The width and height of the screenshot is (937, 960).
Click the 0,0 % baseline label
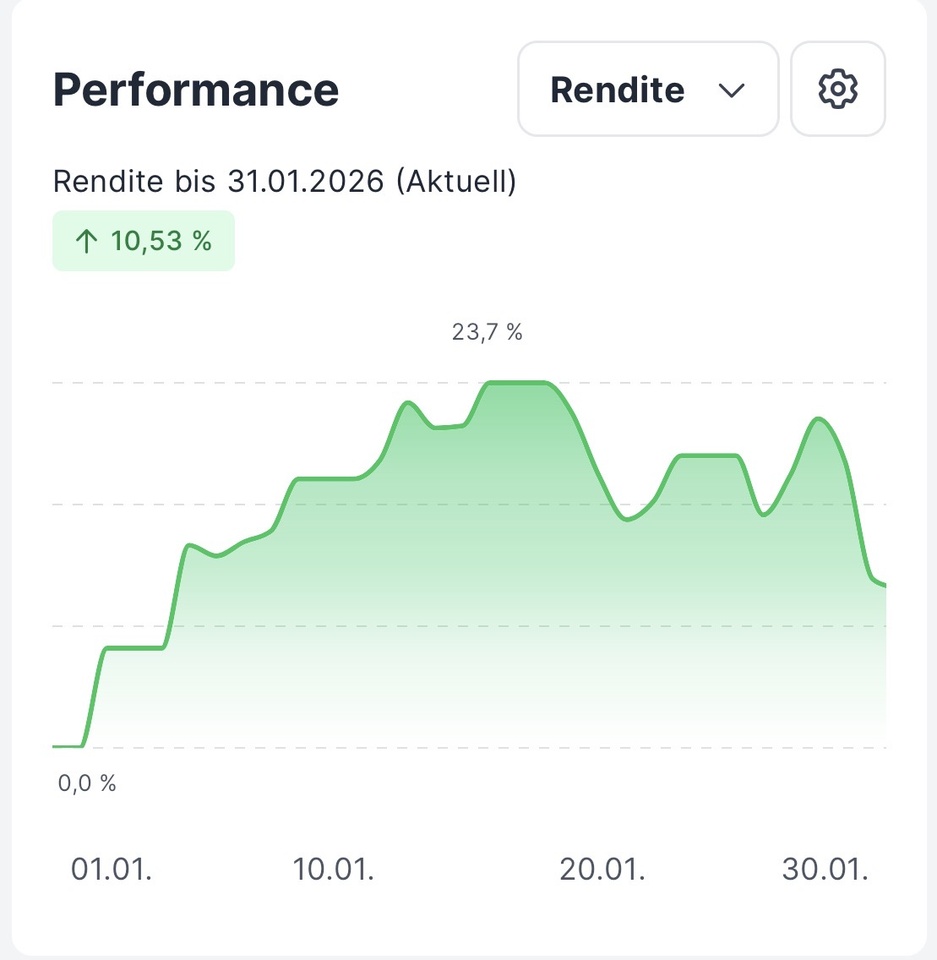[87, 784]
